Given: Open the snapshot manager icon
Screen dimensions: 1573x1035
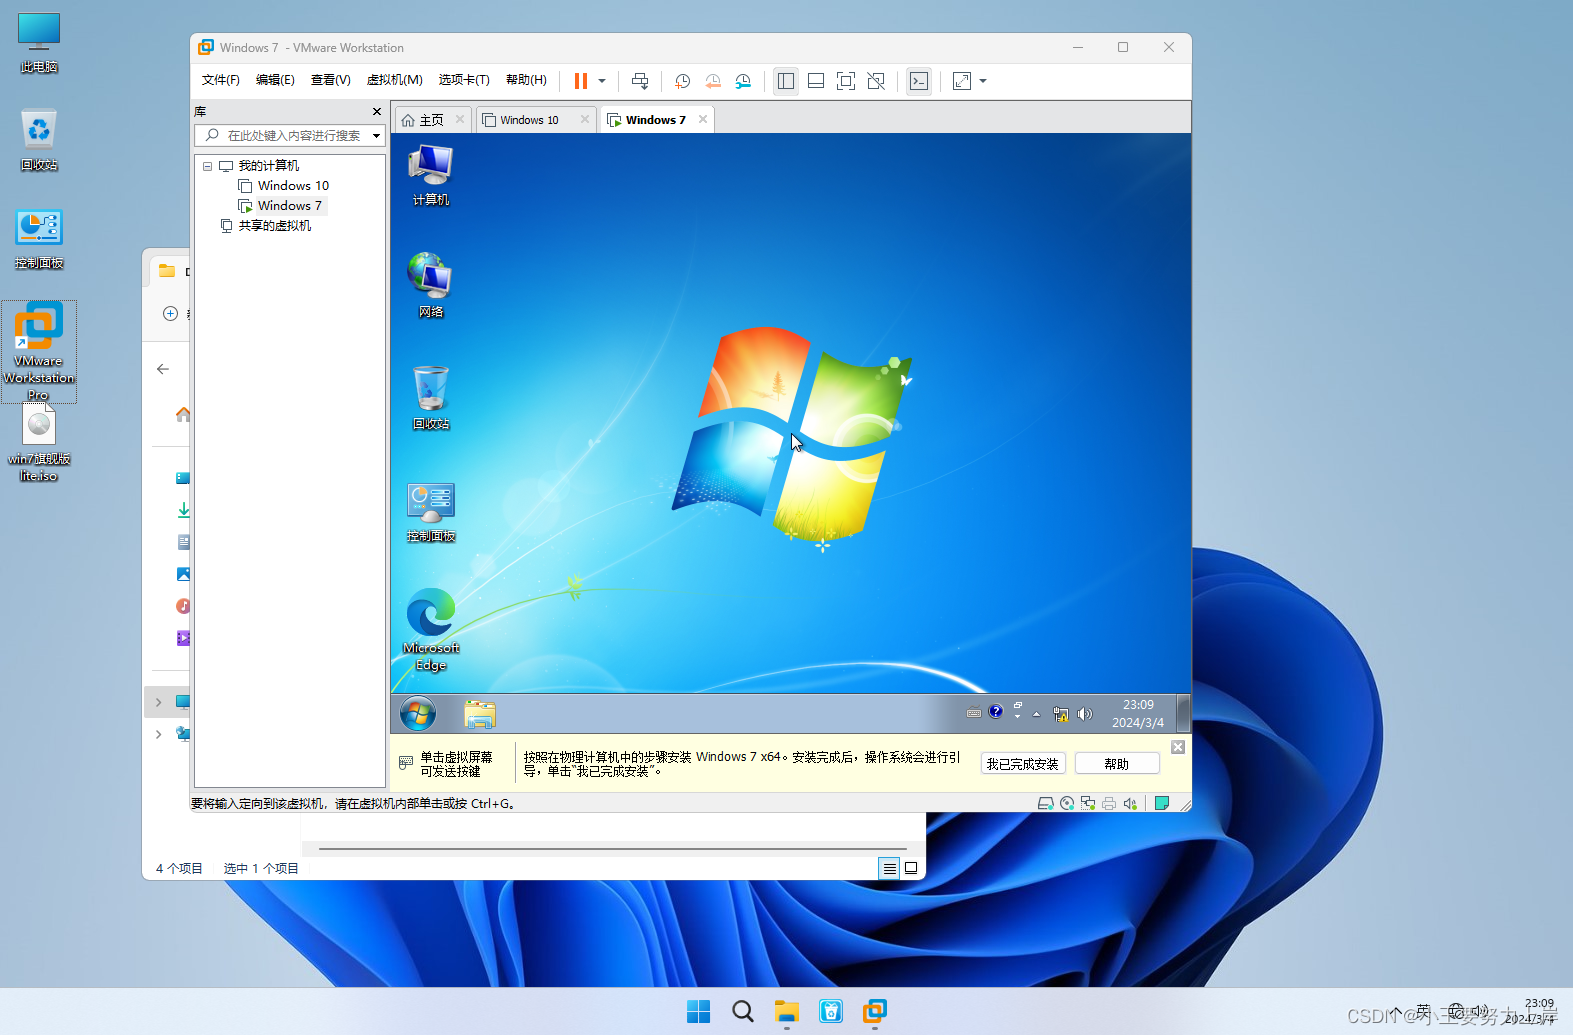Looking at the screenshot, I should (x=743, y=81).
